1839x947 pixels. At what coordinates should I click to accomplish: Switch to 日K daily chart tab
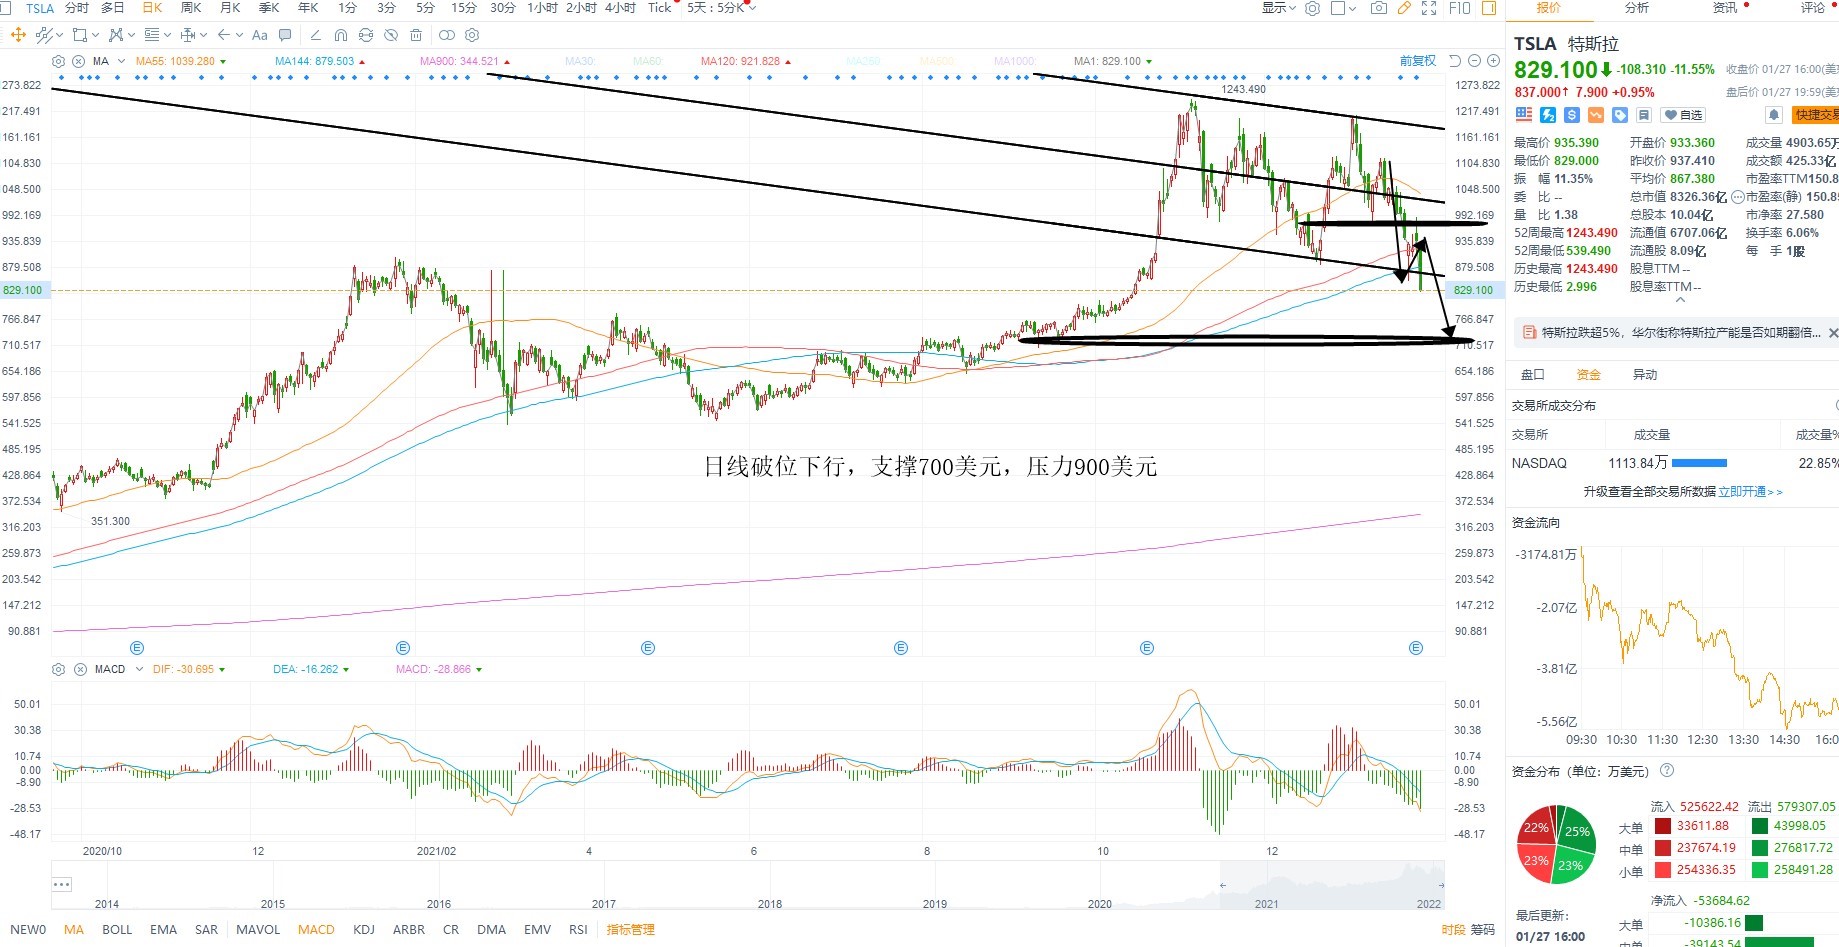pos(152,8)
